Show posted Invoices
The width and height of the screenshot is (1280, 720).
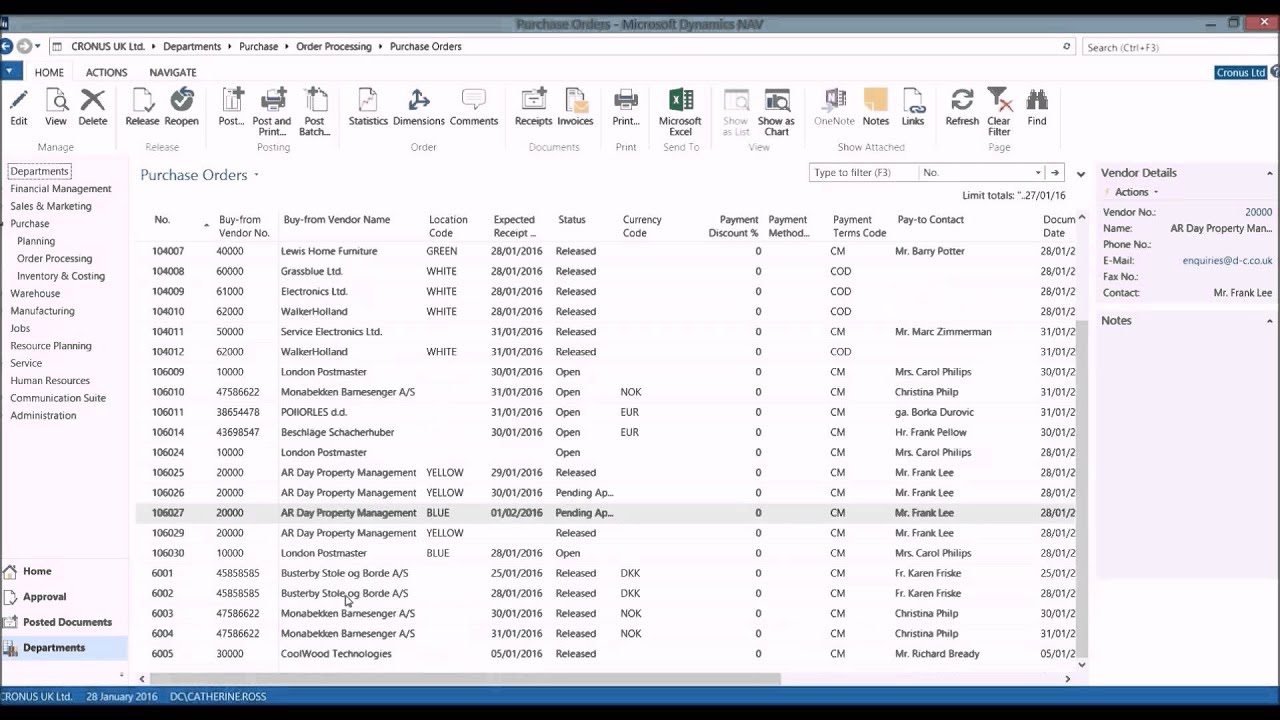[x=575, y=107]
